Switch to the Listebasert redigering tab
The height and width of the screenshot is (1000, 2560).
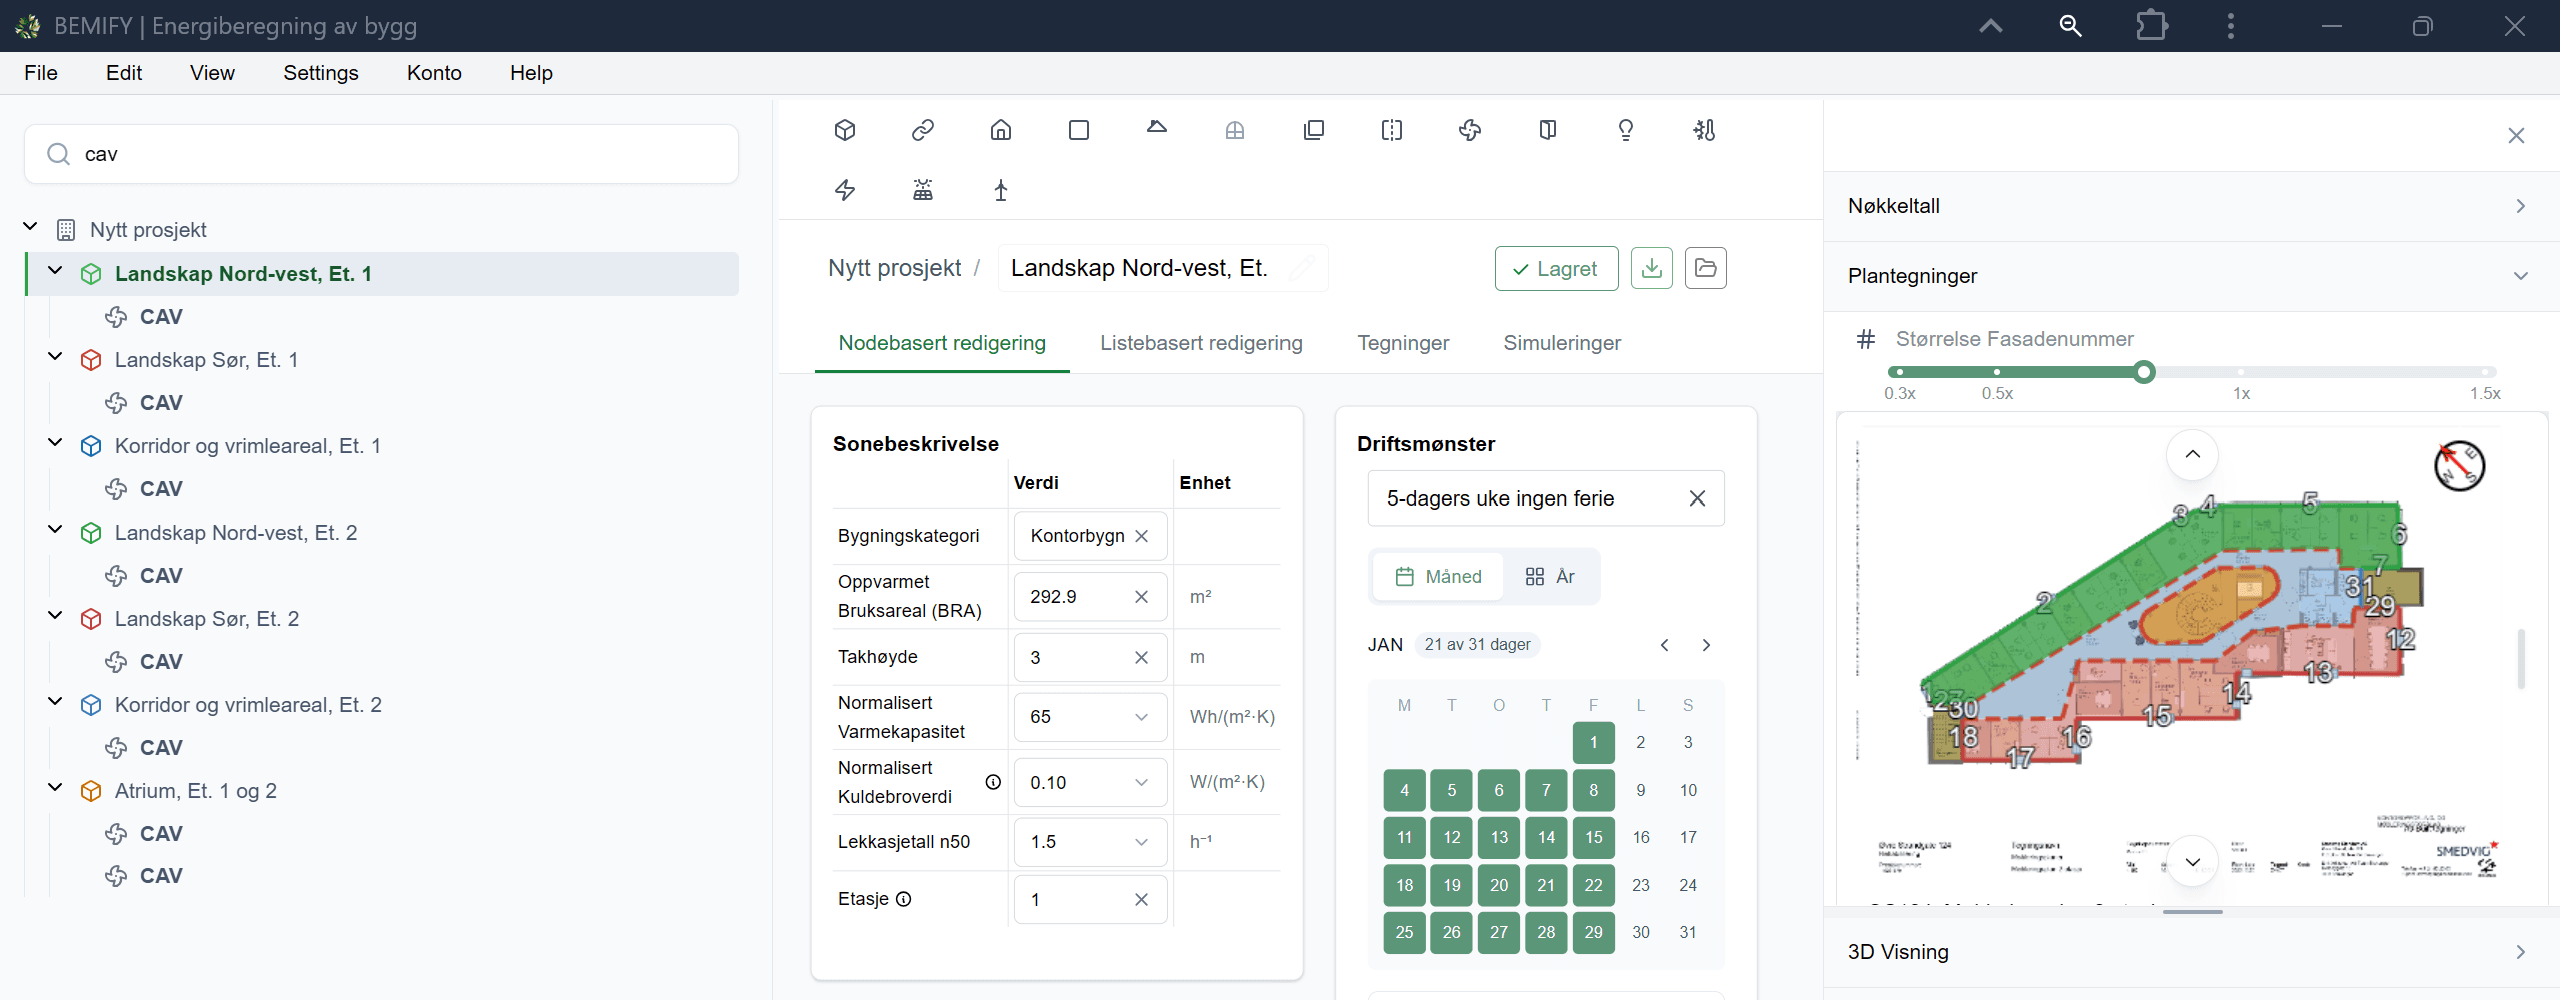pyautogui.click(x=1201, y=343)
